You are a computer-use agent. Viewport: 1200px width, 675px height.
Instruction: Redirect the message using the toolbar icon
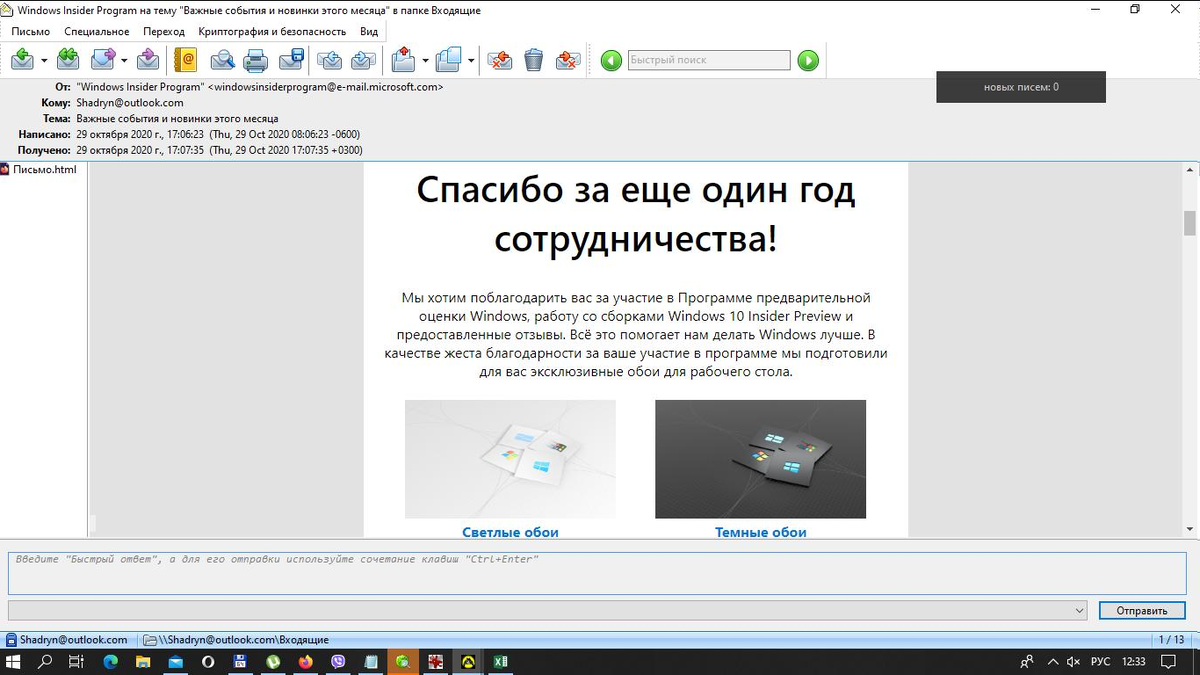[x=148, y=60]
